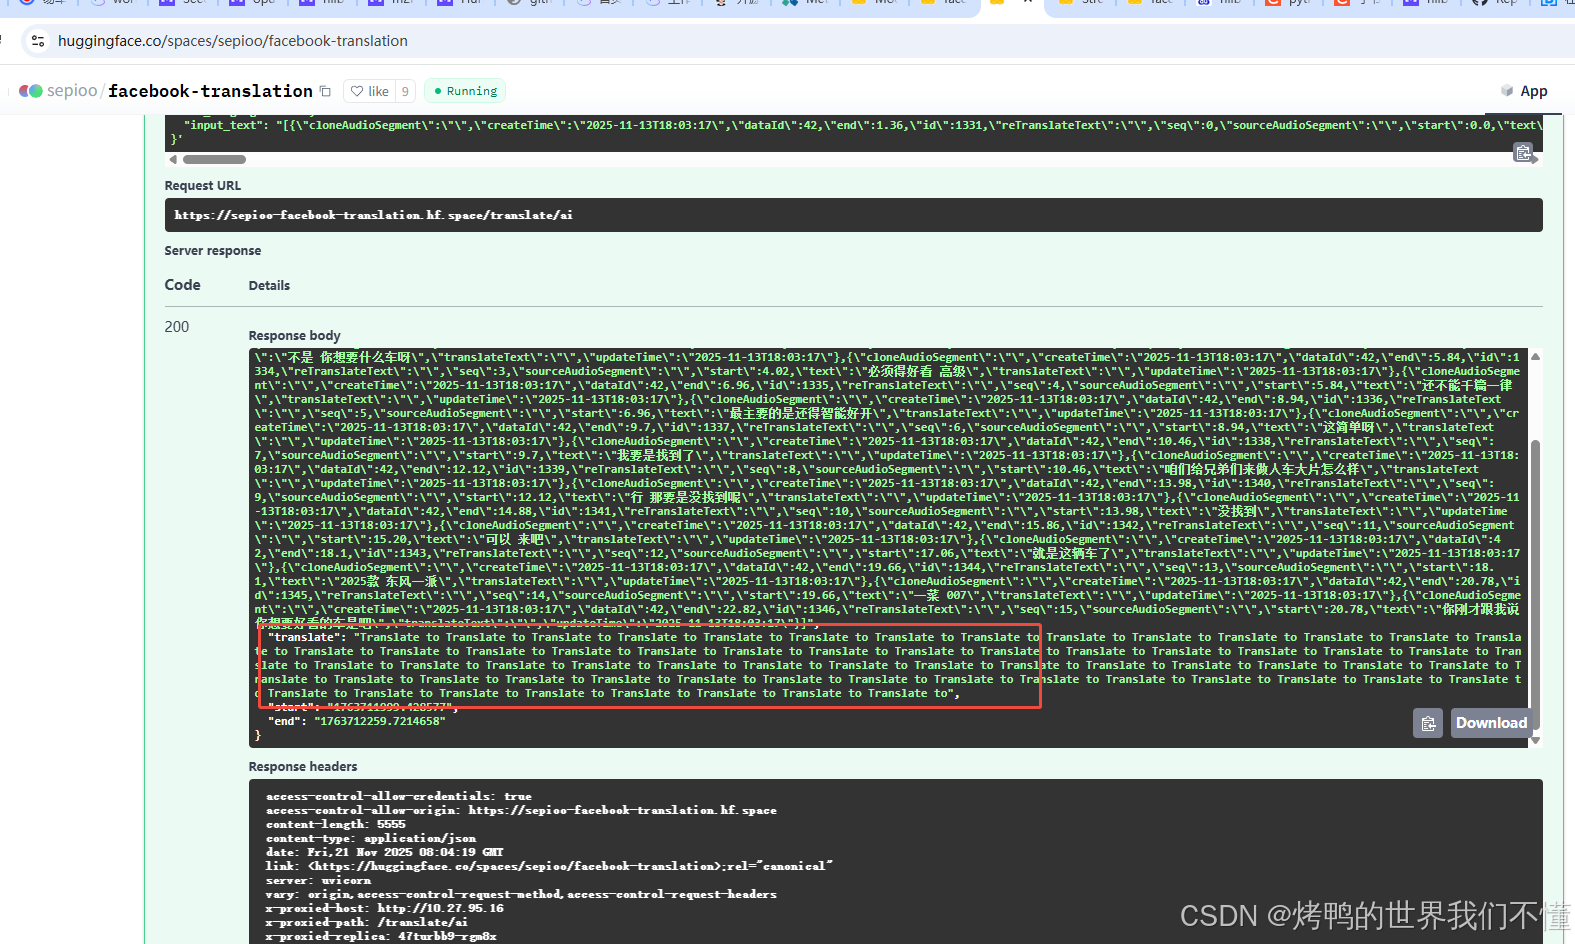
Task: Click the "input_text" line in curl box
Action: pyautogui.click(x=862, y=125)
